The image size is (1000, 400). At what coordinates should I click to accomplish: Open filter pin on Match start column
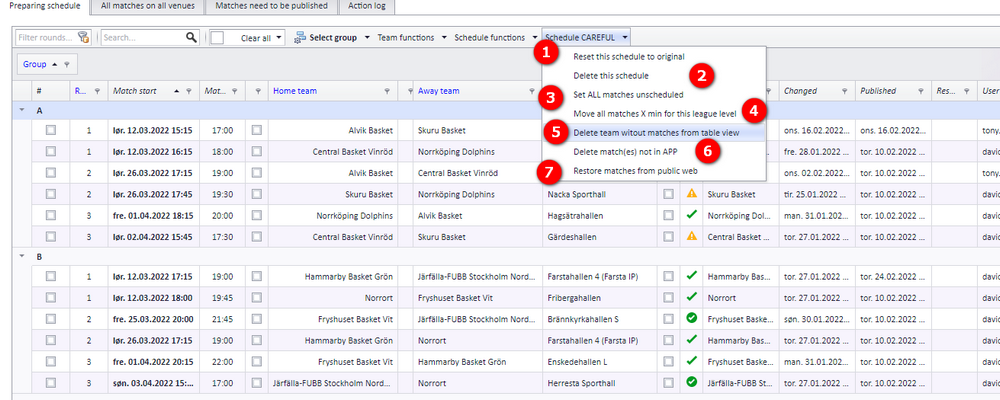click(x=189, y=91)
